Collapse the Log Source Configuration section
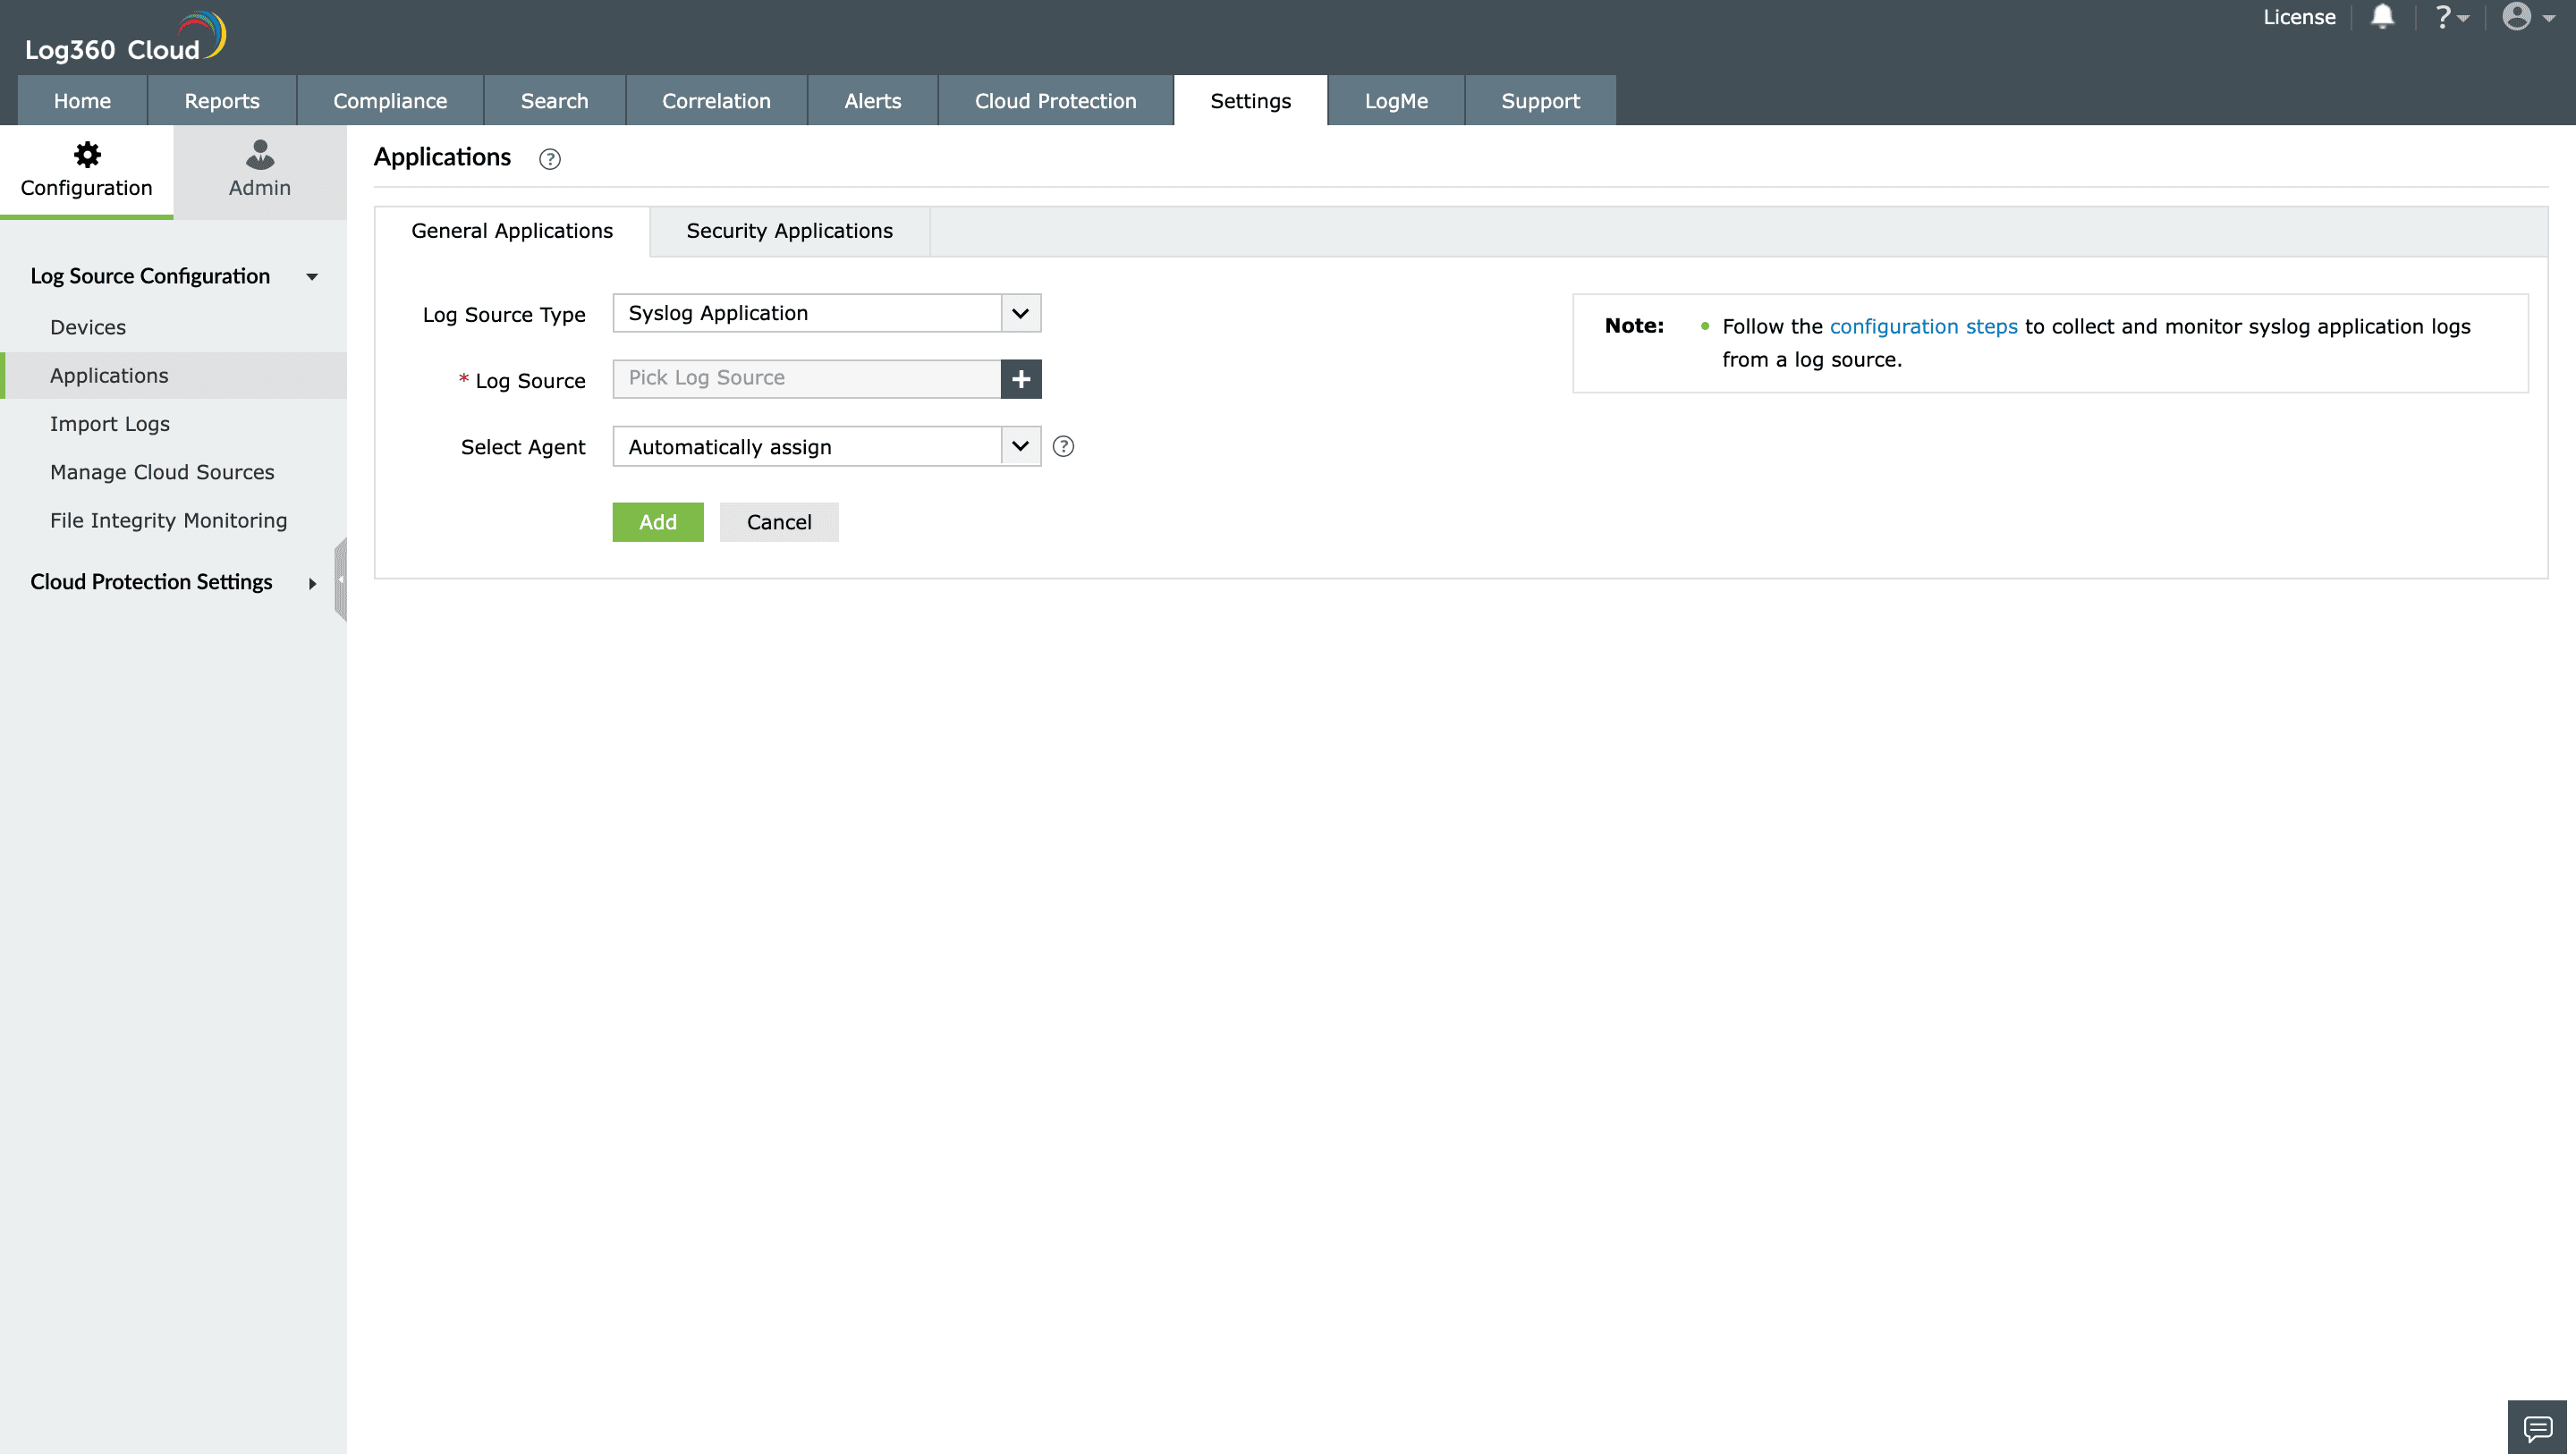2576x1454 pixels. click(x=311, y=276)
